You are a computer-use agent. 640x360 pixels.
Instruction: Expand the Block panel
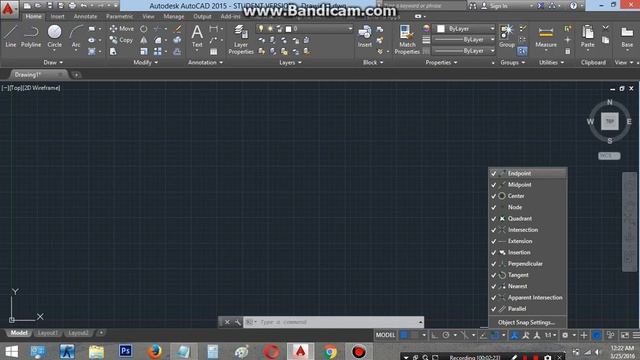(373, 62)
